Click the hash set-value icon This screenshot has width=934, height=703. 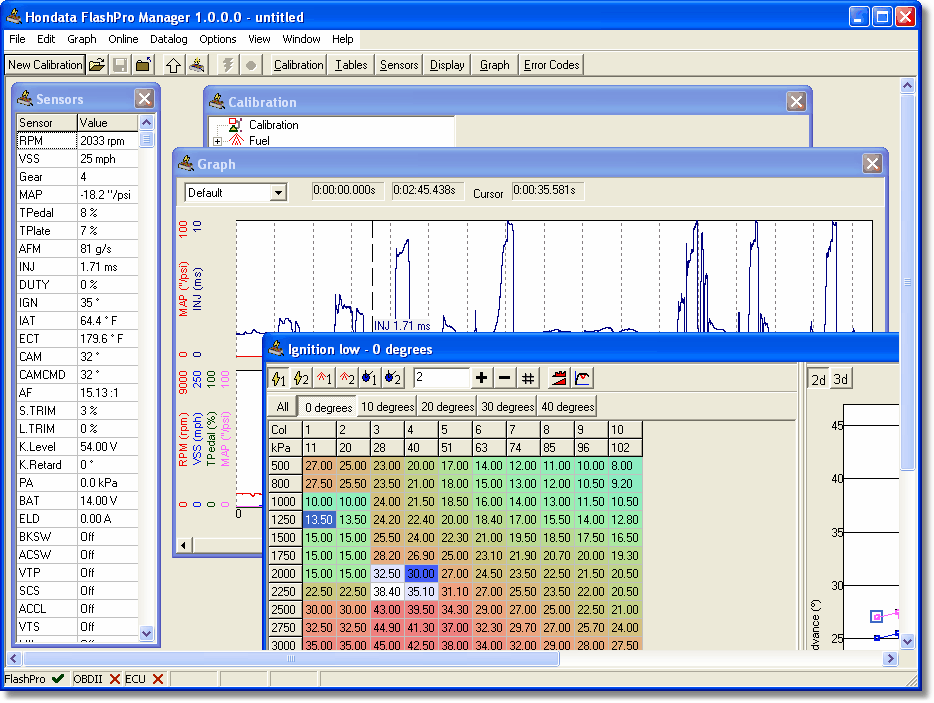click(528, 378)
